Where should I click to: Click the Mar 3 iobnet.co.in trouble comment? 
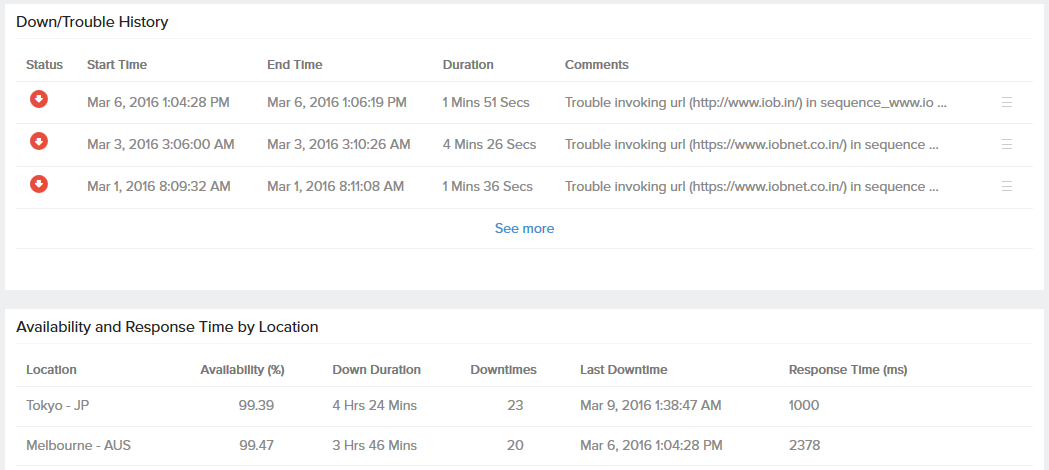(x=751, y=145)
